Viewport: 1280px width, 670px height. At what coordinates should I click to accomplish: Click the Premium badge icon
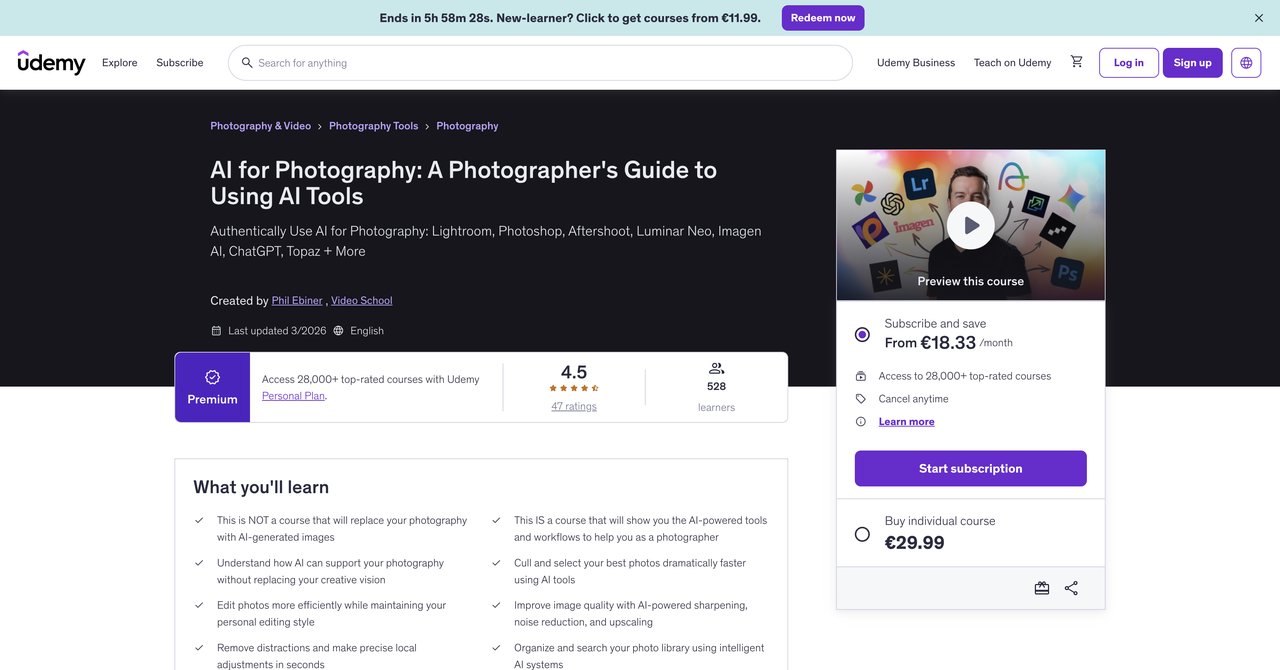point(212,377)
